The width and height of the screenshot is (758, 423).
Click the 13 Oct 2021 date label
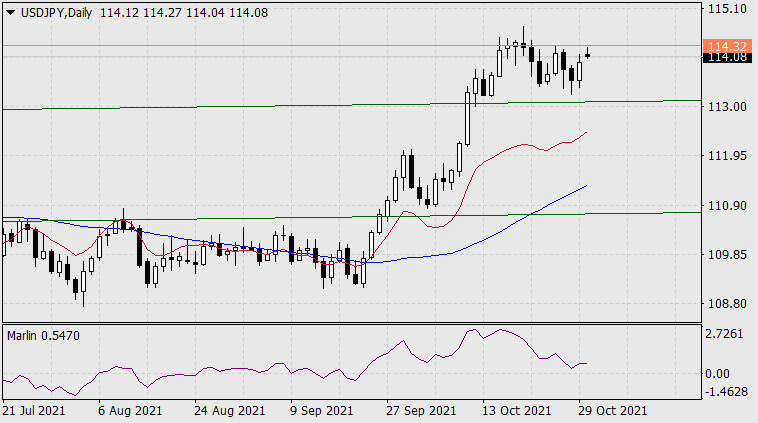[516, 411]
